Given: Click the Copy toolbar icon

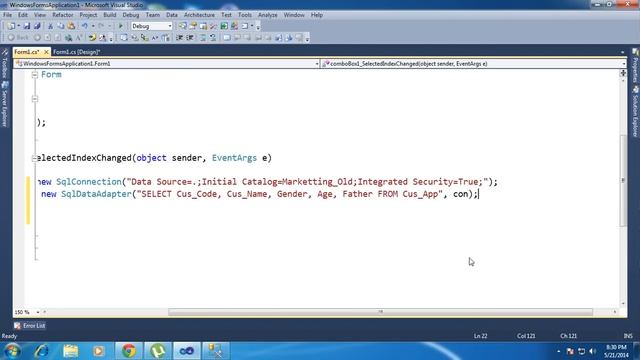Looking at the screenshot, I should click(60, 26).
